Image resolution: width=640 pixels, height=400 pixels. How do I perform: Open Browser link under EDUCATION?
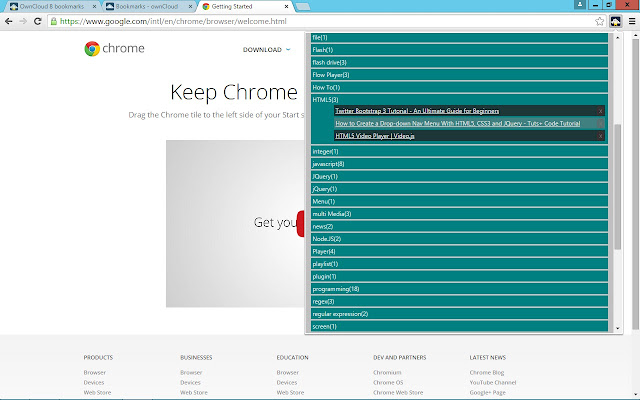[x=288, y=372]
